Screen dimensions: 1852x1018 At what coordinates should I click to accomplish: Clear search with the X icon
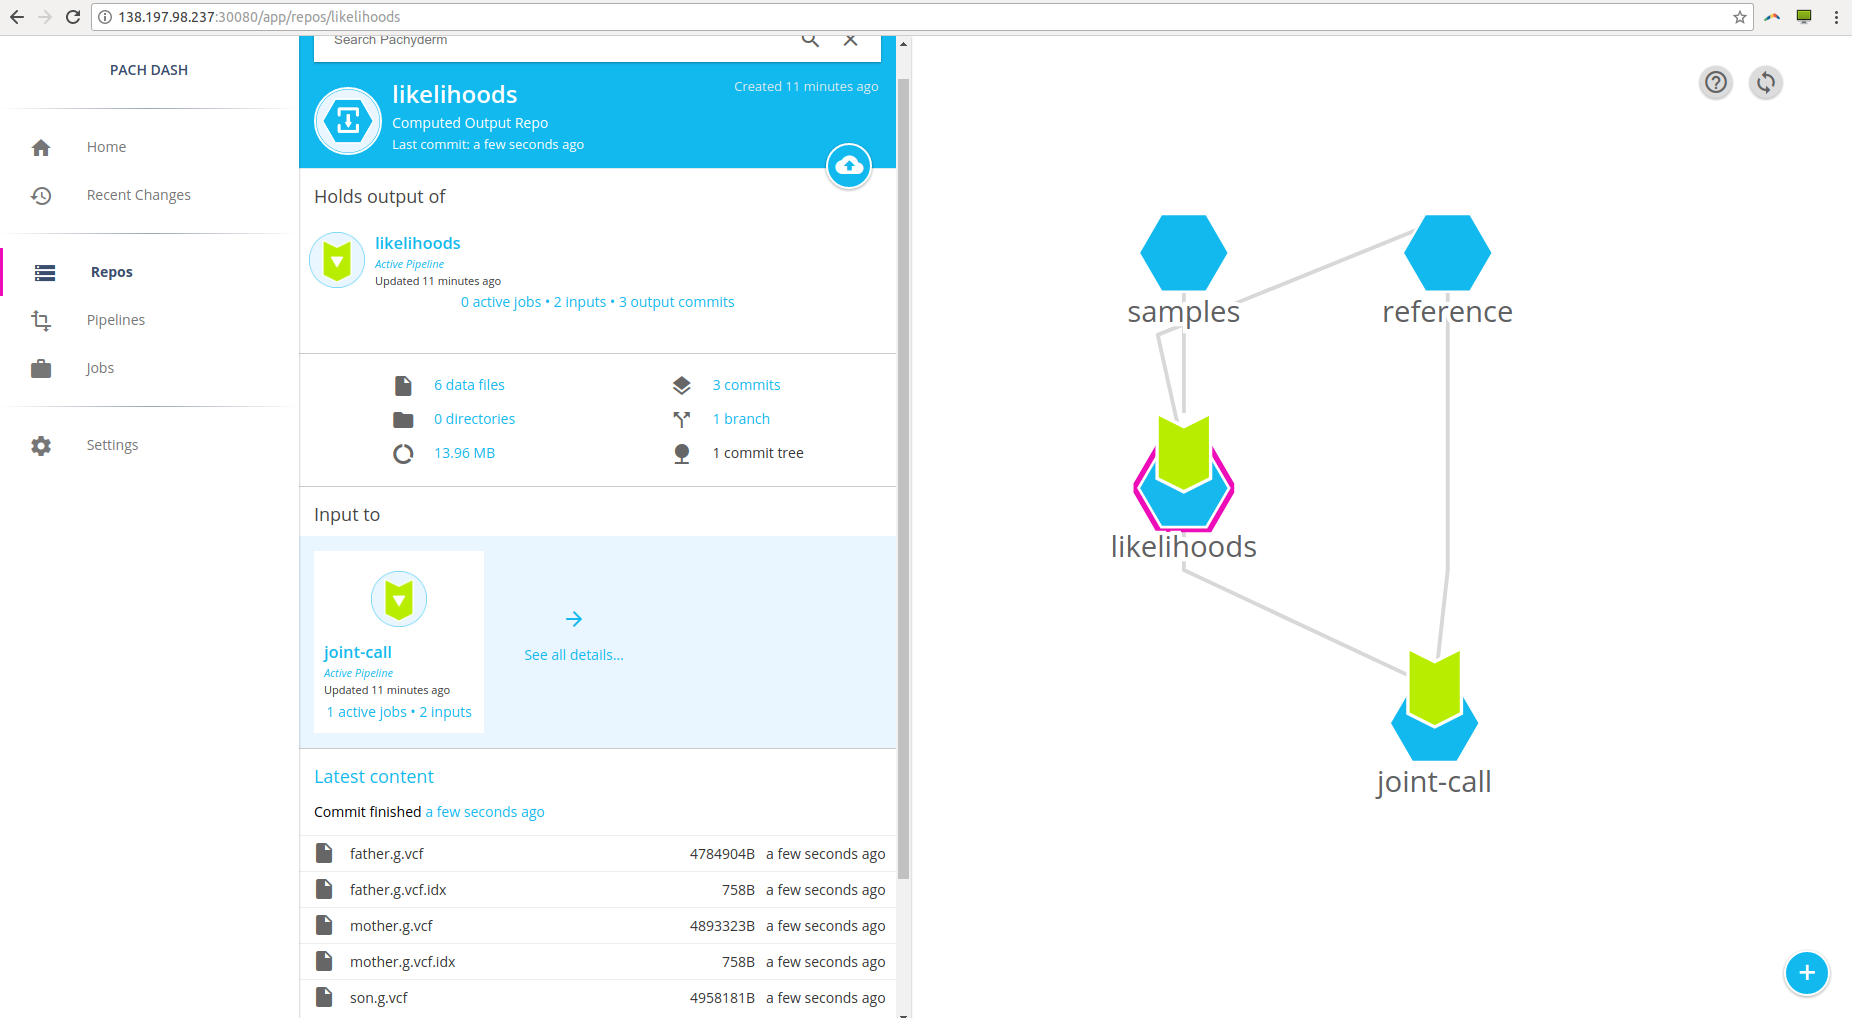tap(850, 40)
